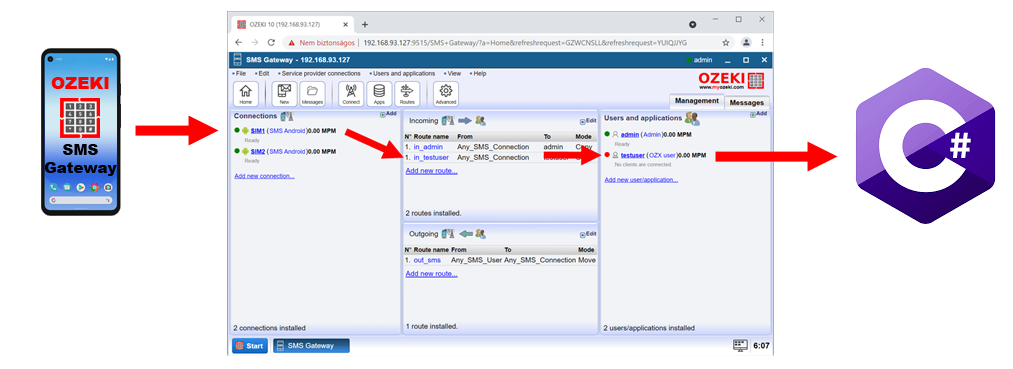
Task: Click the New message toolbar icon
Action: point(284,94)
